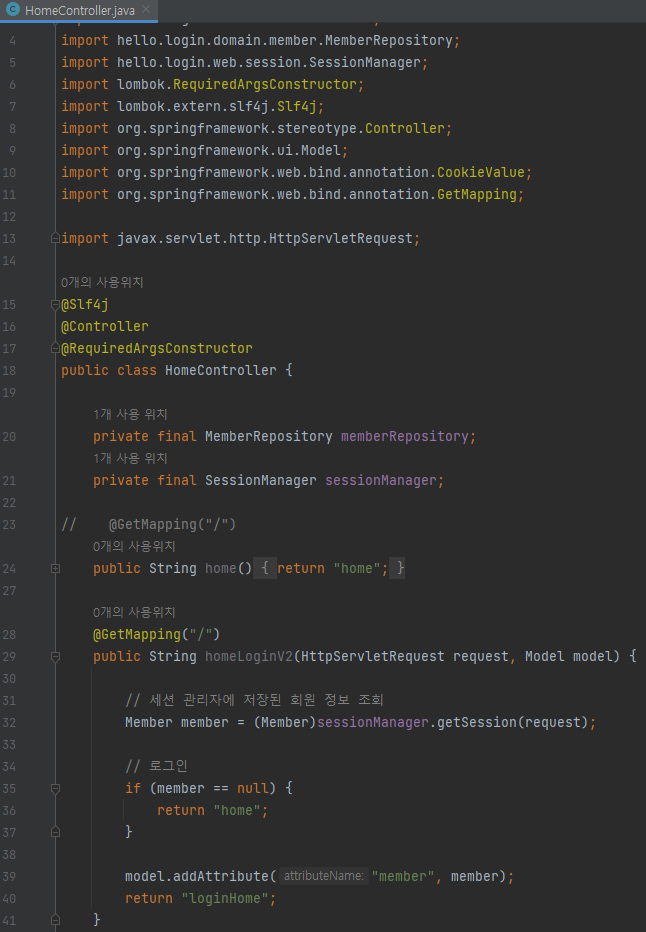The image size is (646, 932).
Task: Click RequiredArgsConstructor import on line 6
Action: point(264,84)
